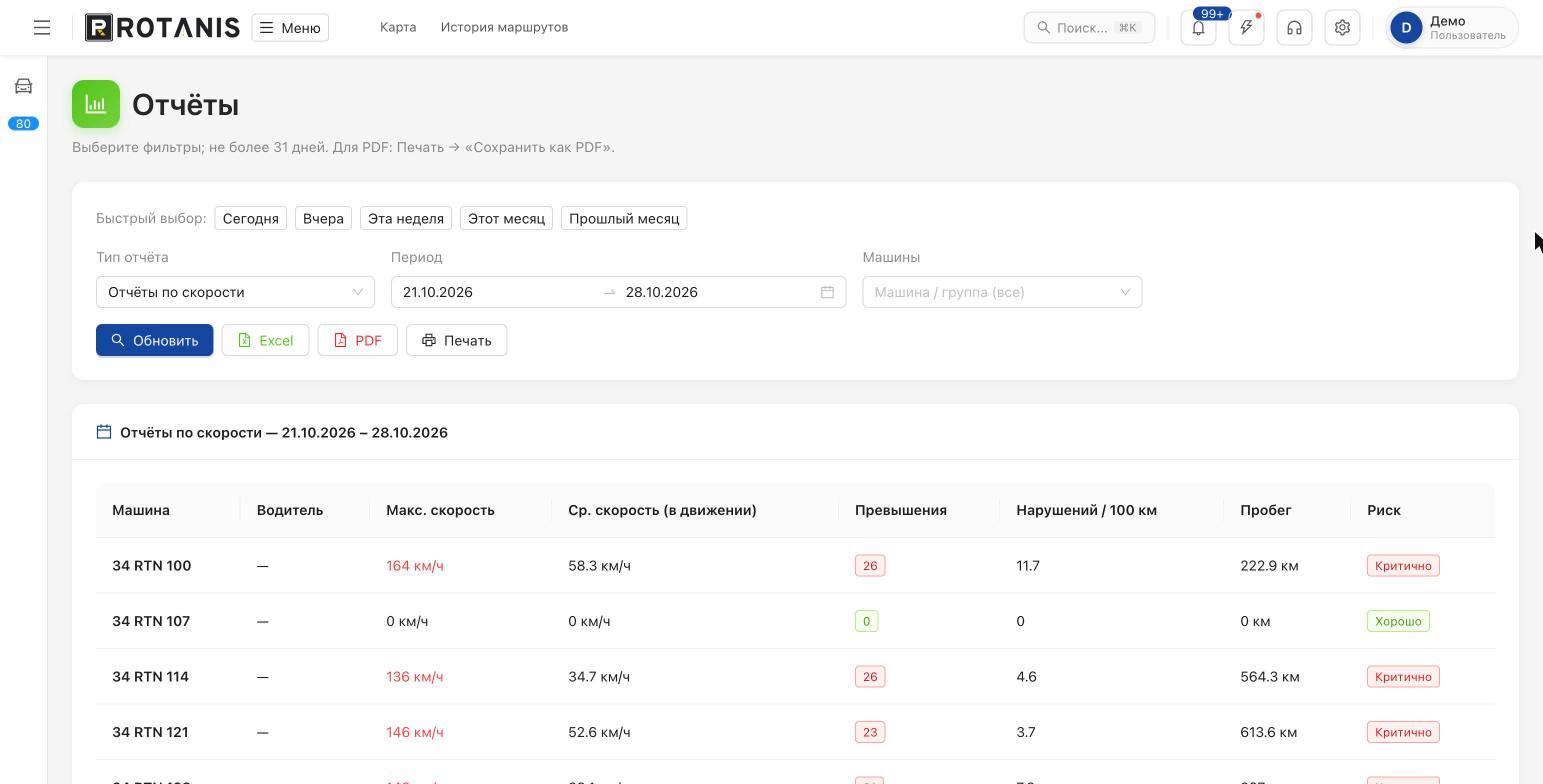
Task: Click the vehicle count badge 80
Action: [24, 124]
